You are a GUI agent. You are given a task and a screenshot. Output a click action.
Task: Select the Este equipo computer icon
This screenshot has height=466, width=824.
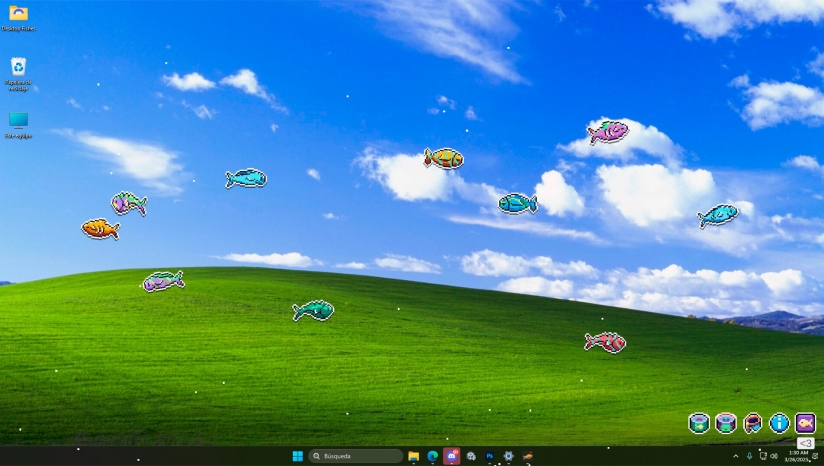click(x=18, y=125)
